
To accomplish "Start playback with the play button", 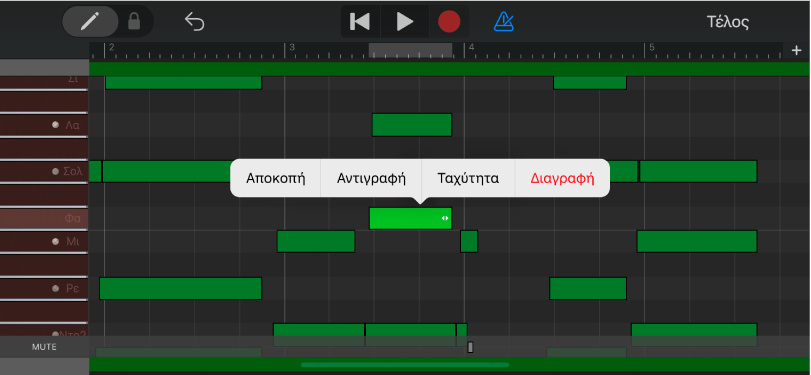I will (x=404, y=22).
